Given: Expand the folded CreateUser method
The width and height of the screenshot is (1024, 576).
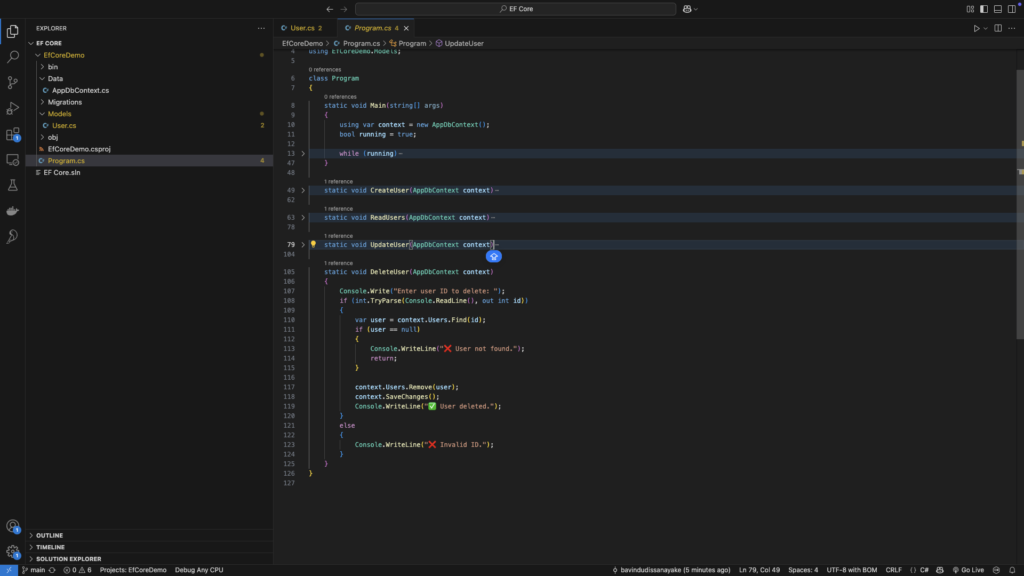Looking at the screenshot, I should 303,191.
